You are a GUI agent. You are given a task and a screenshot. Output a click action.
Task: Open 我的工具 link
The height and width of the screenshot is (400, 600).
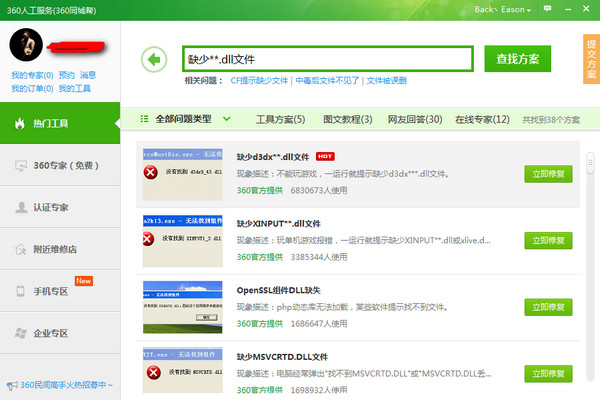(75, 88)
